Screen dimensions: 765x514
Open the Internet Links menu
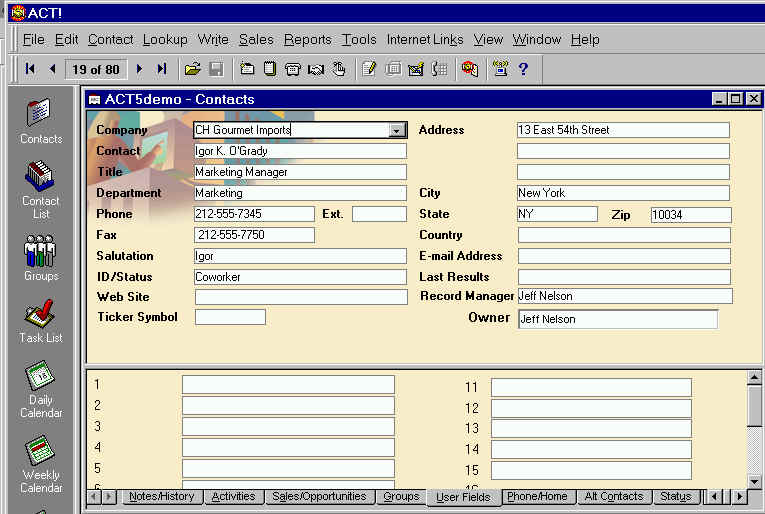click(425, 40)
